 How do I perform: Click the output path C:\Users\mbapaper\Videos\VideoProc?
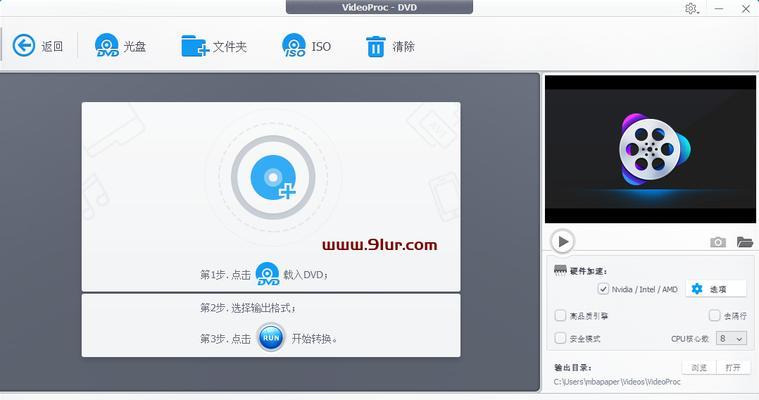tap(617, 382)
